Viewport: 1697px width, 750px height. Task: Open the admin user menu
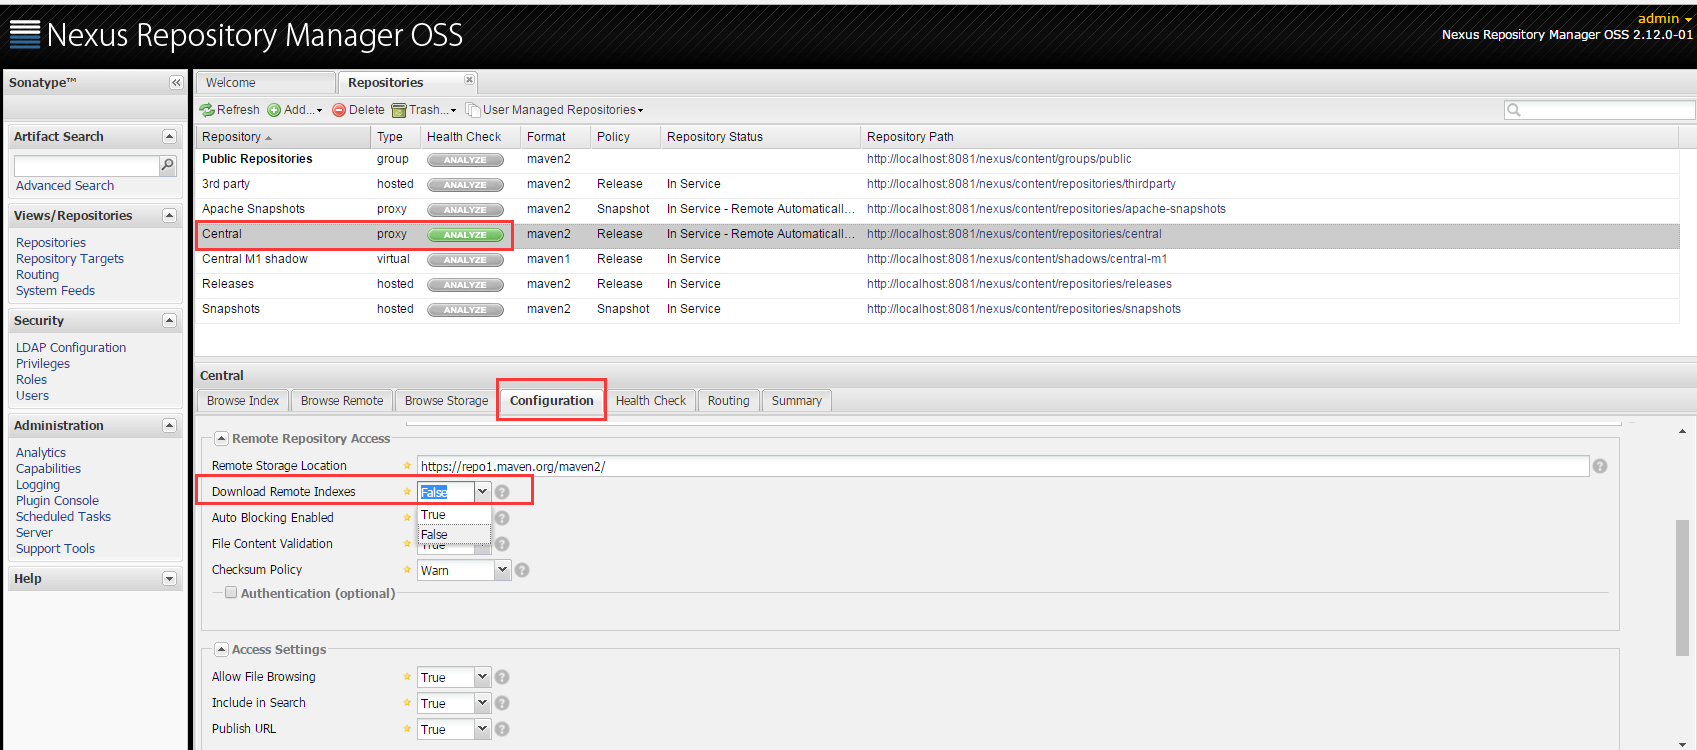tap(1665, 19)
